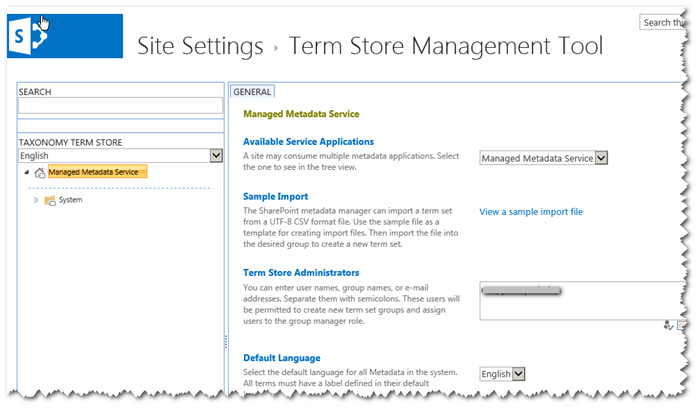
Task: Go to Site Settings breadcrumb link
Action: point(200,46)
